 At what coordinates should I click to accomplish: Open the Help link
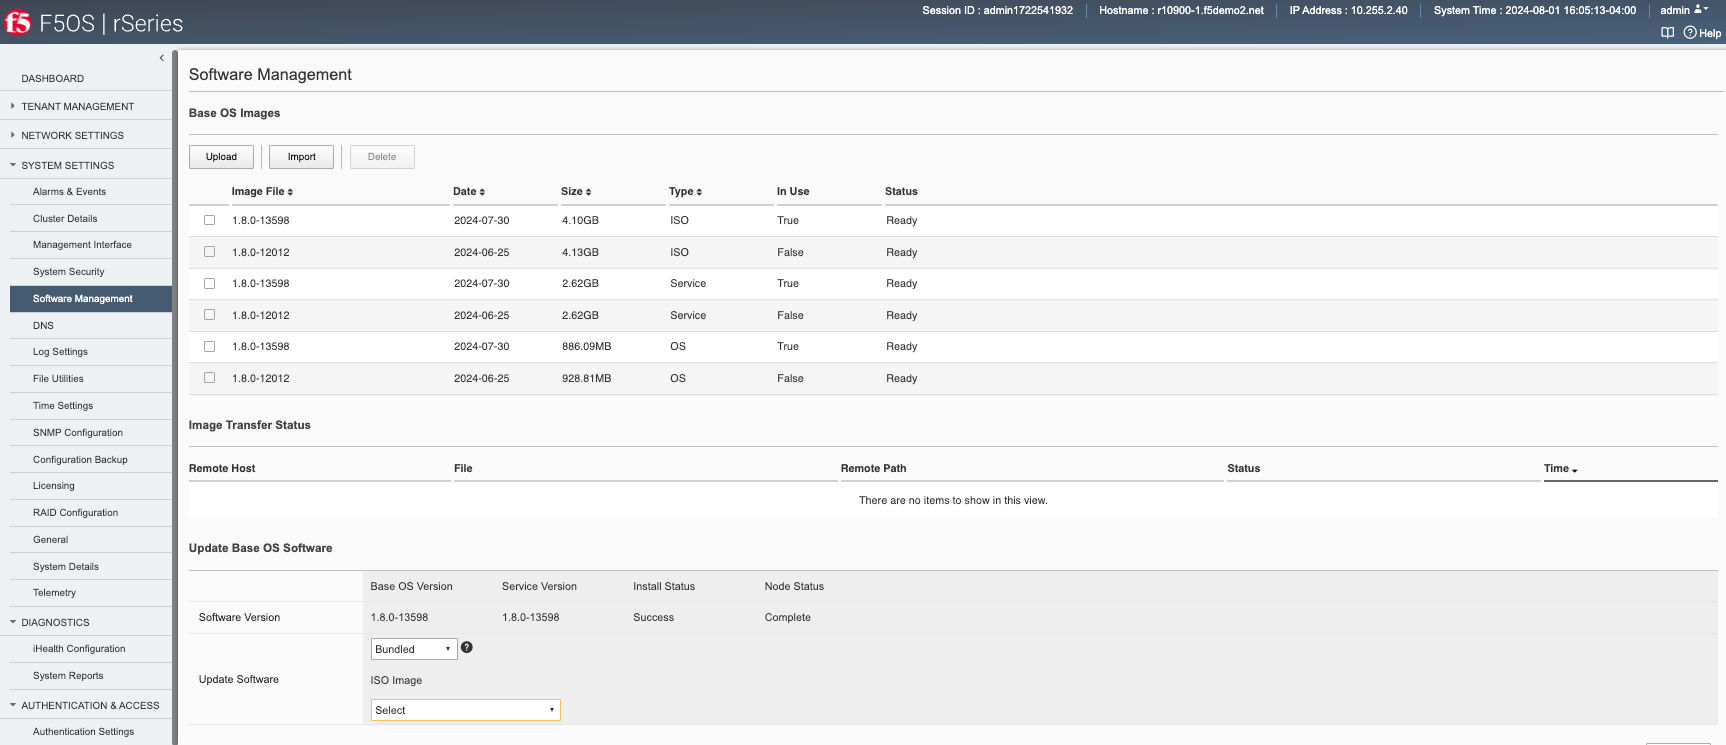1702,33
